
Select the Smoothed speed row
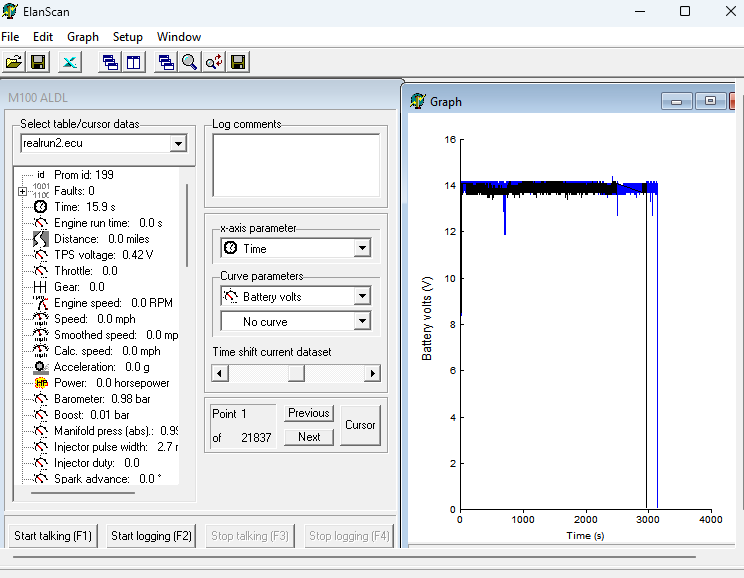click(116, 335)
